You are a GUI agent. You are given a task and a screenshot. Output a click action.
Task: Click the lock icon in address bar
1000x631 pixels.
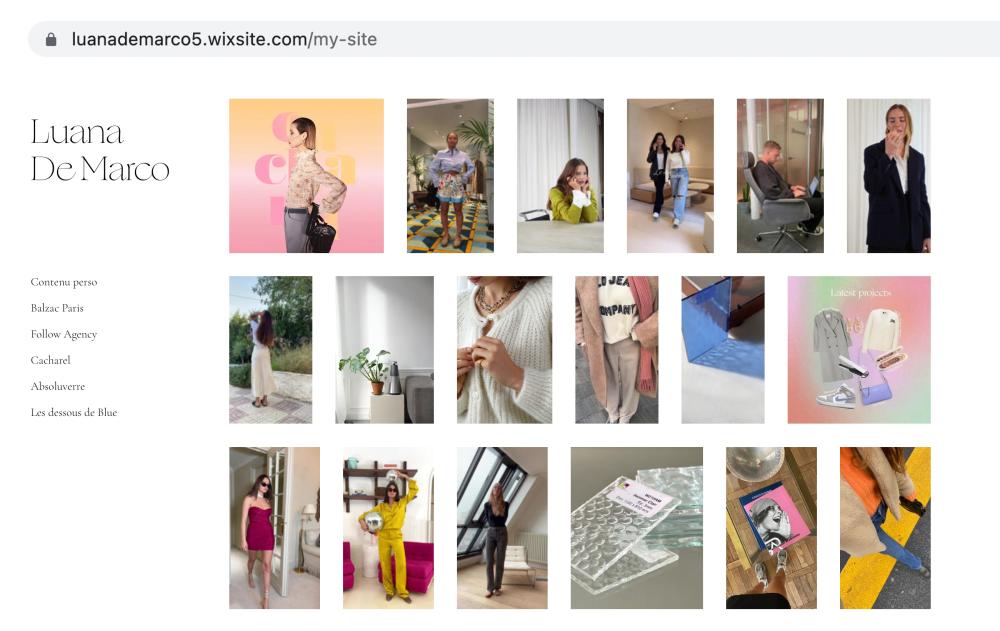pyautogui.click(x=51, y=40)
